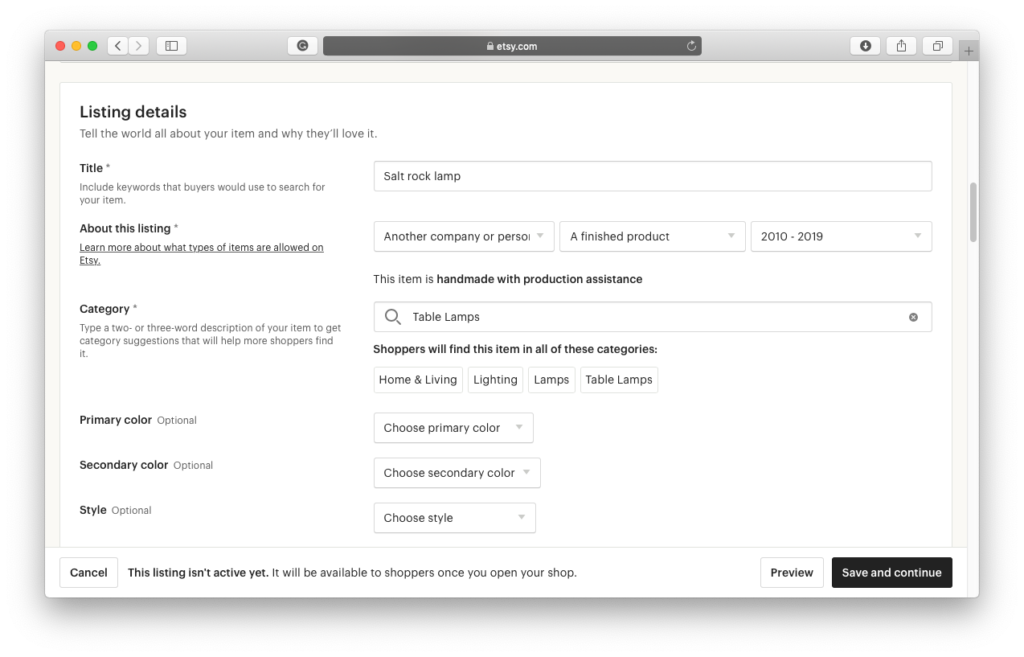Open the Choose style dropdown

(x=454, y=518)
